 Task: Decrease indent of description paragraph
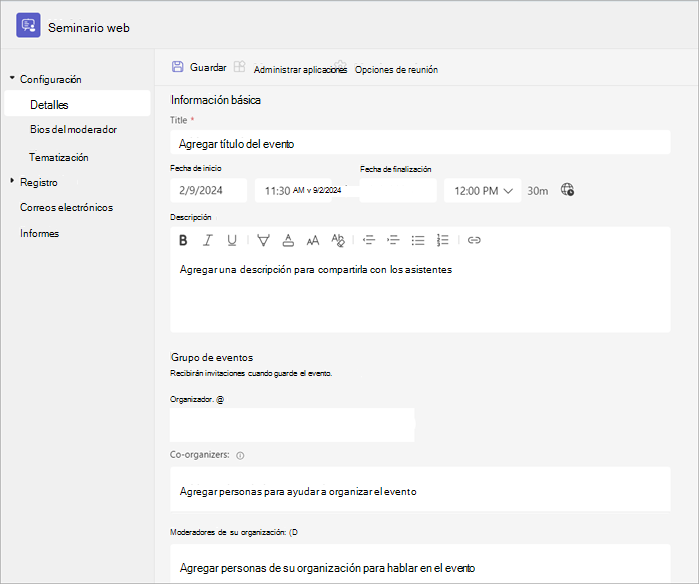point(369,240)
